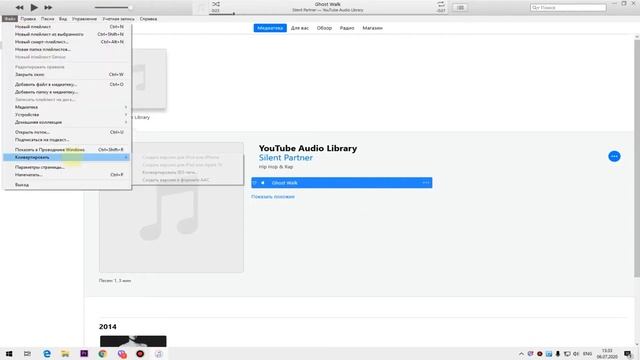Expand the Устройства submenu
The width and height of the screenshot is (640, 360).
coord(67,115)
